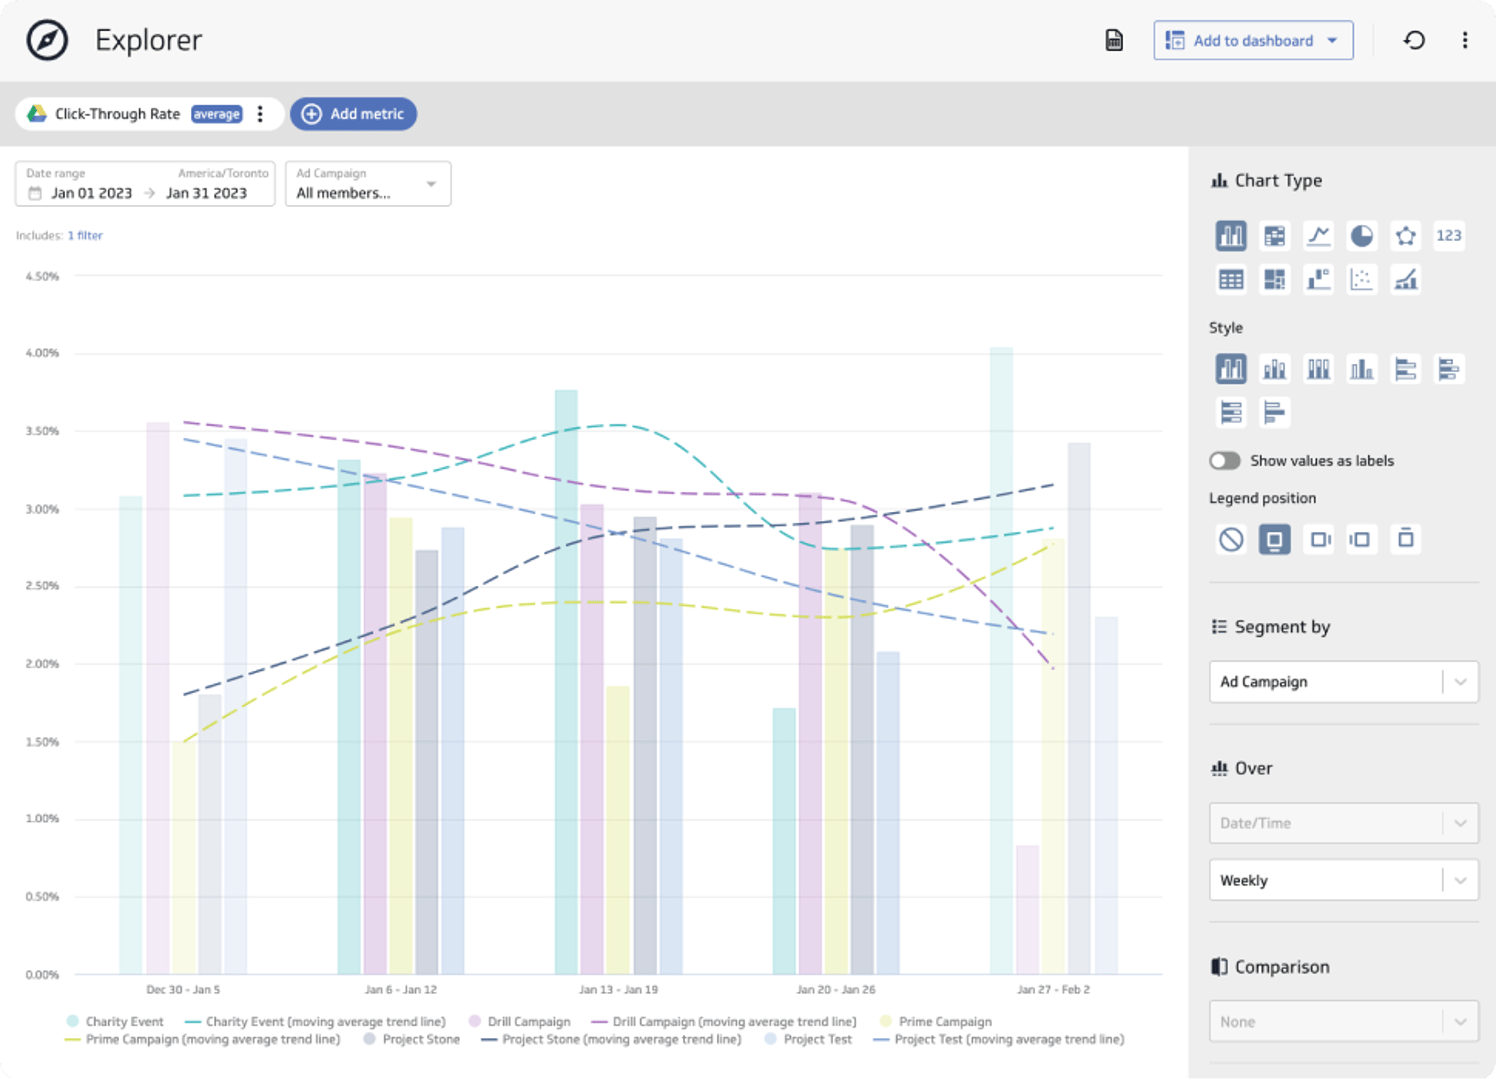The height and width of the screenshot is (1080, 1496).
Task: Open the Ad Campaign filter dropdown
Action: 368,184
